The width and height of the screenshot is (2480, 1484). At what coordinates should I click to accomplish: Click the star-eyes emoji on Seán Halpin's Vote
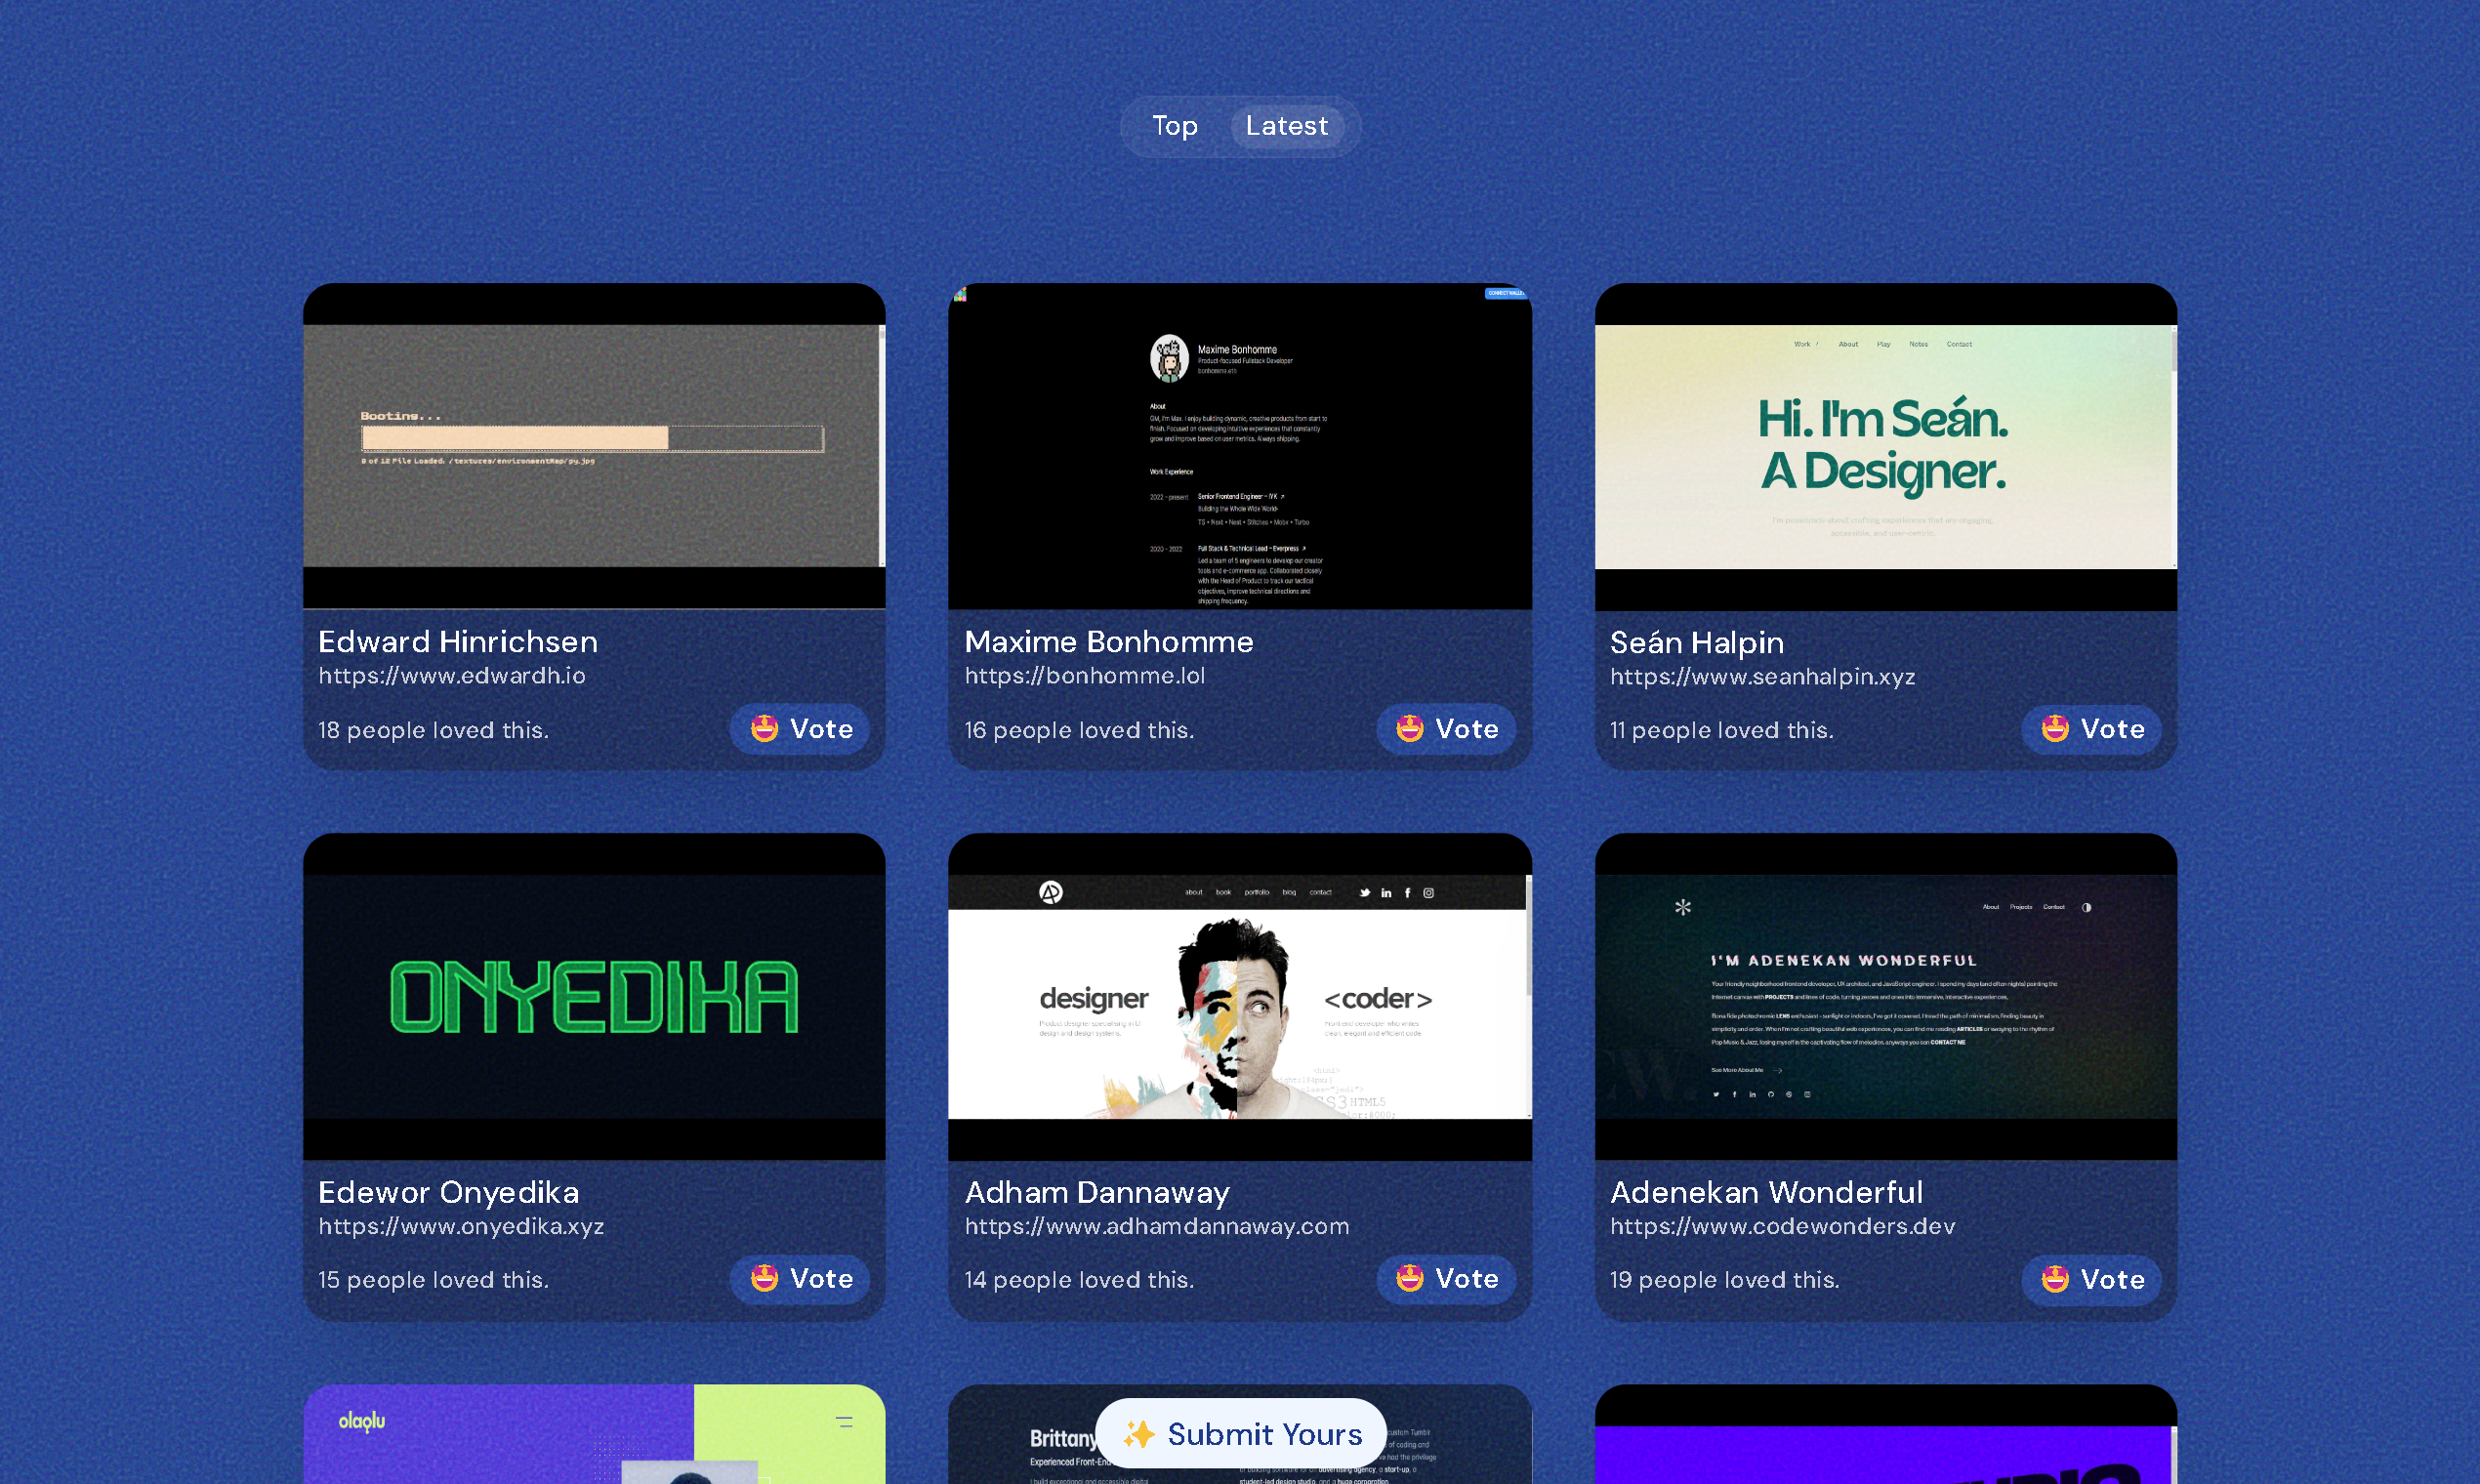(2055, 728)
